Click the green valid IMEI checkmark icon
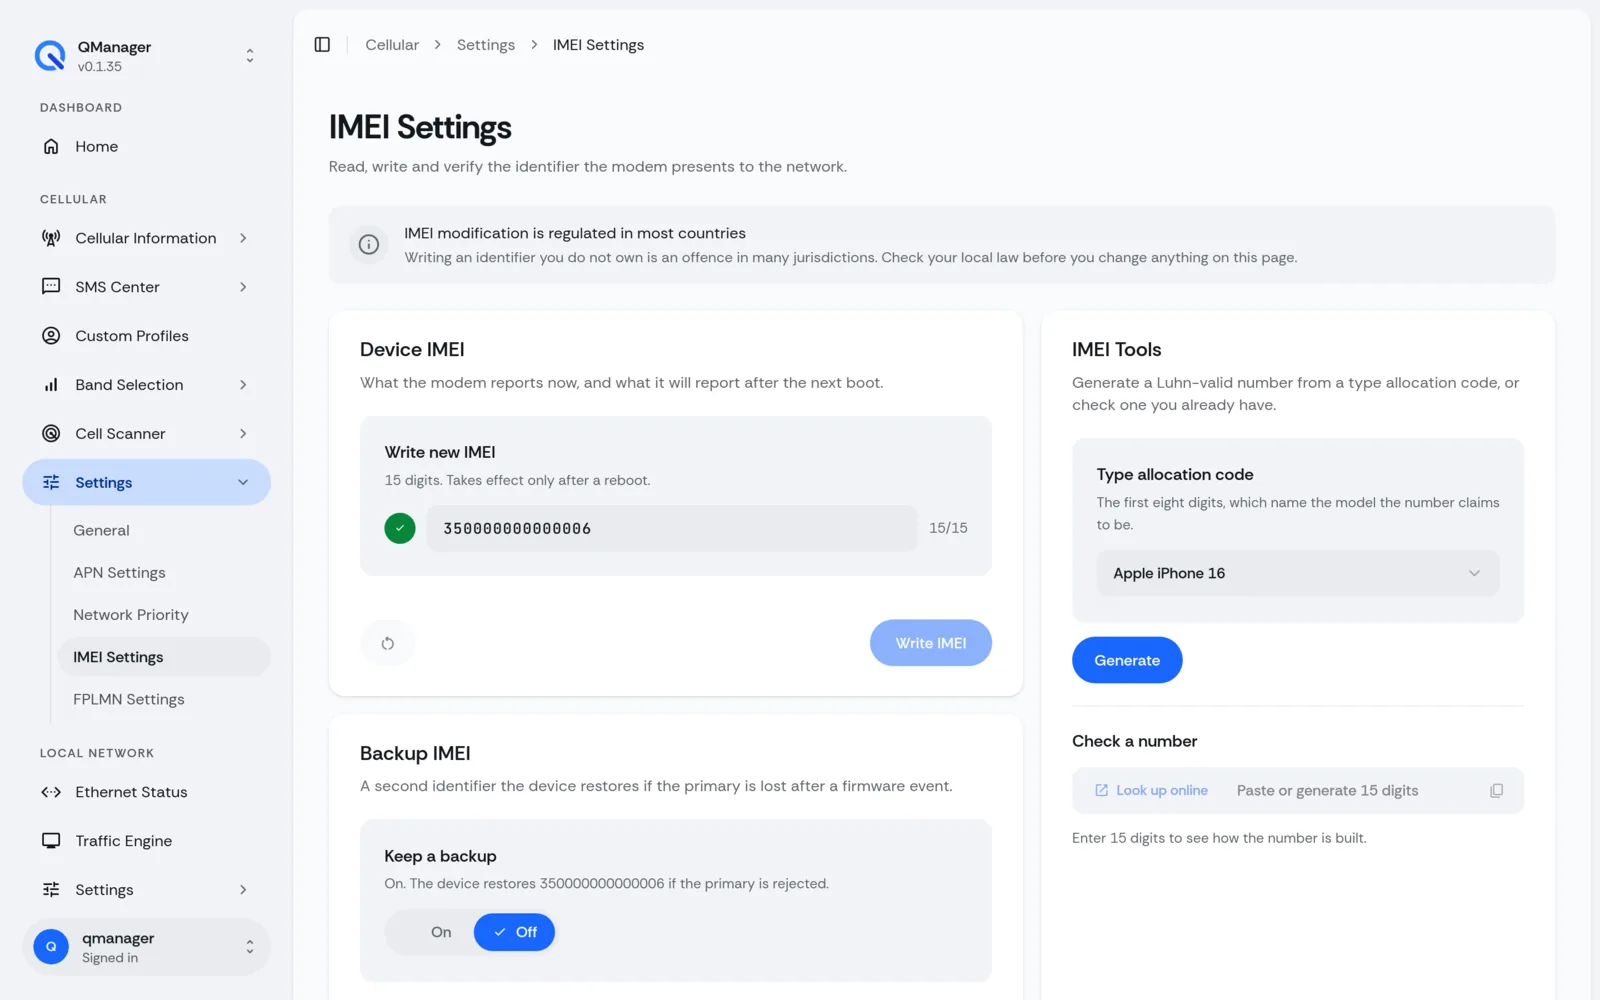1600x1000 pixels. (400, 528)
